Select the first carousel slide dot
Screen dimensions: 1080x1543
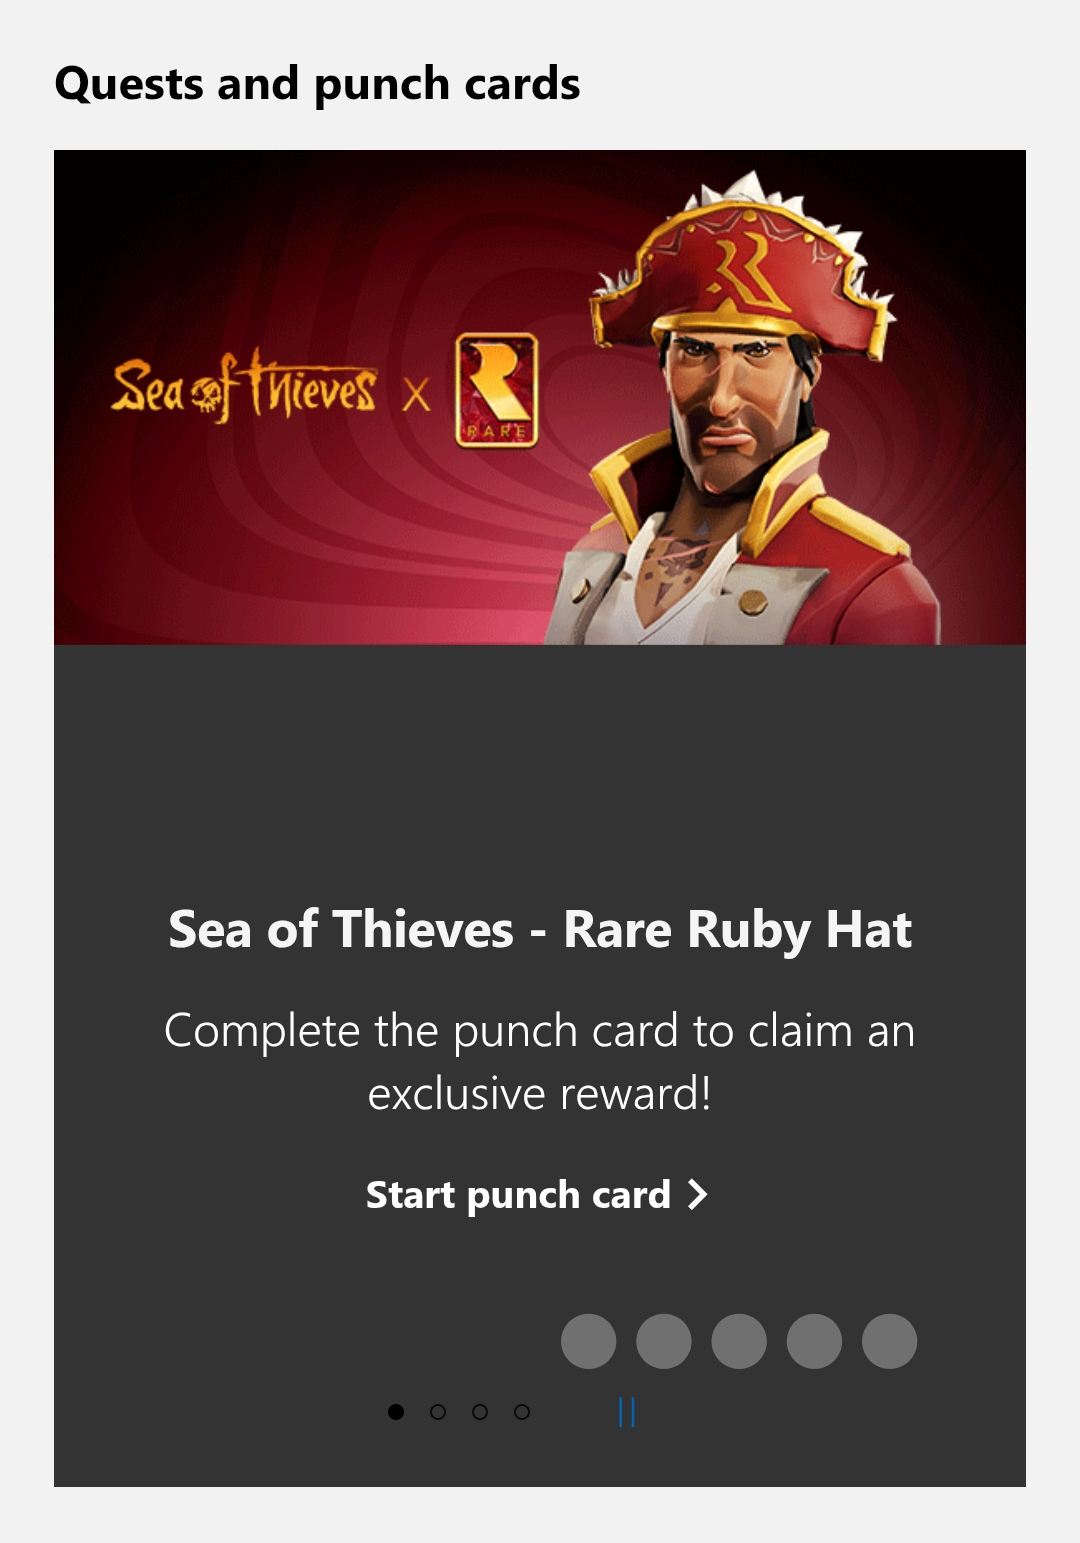coord(396,1412)
